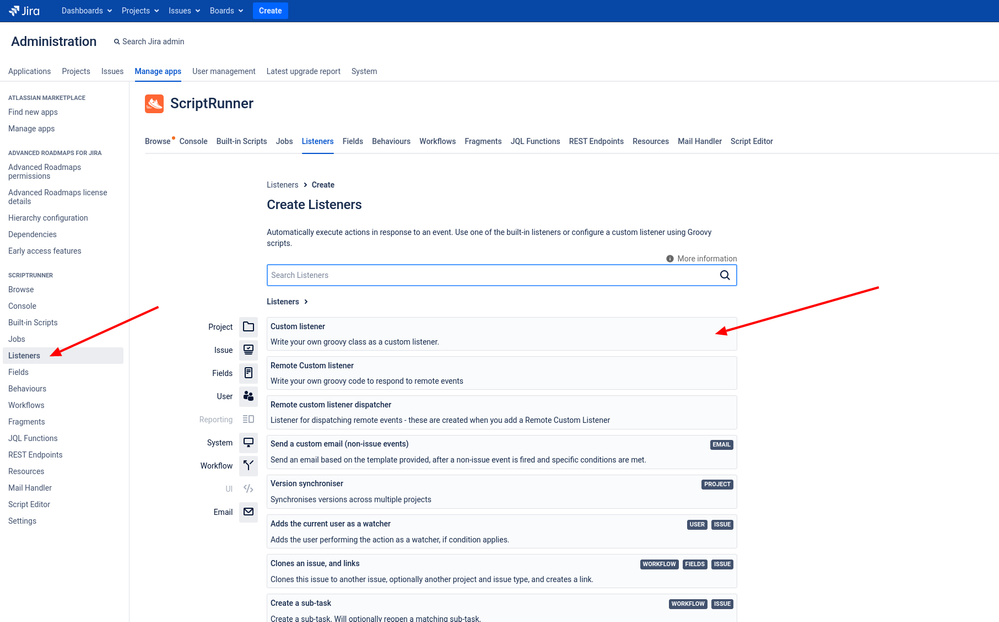This screenshot has height=622, width=999.
Task: Expand the Listeners section above the list
Action: tap(287, 301)
